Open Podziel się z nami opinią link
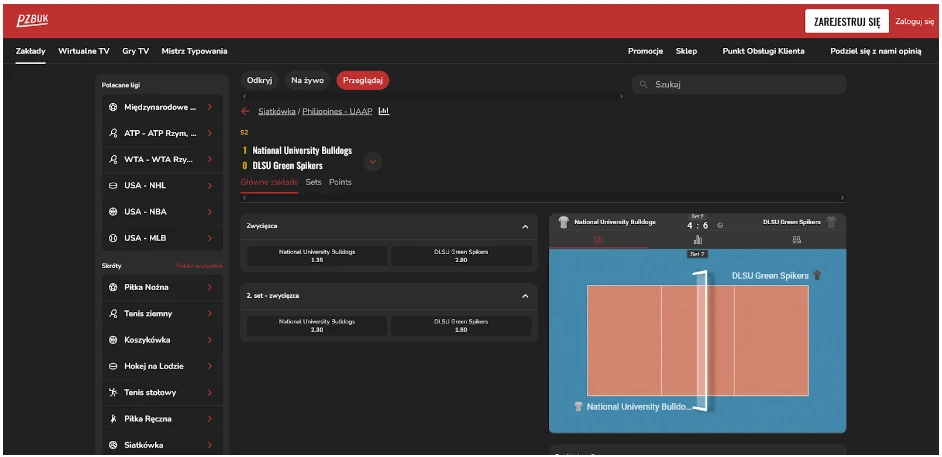 (x=876, y=51)
